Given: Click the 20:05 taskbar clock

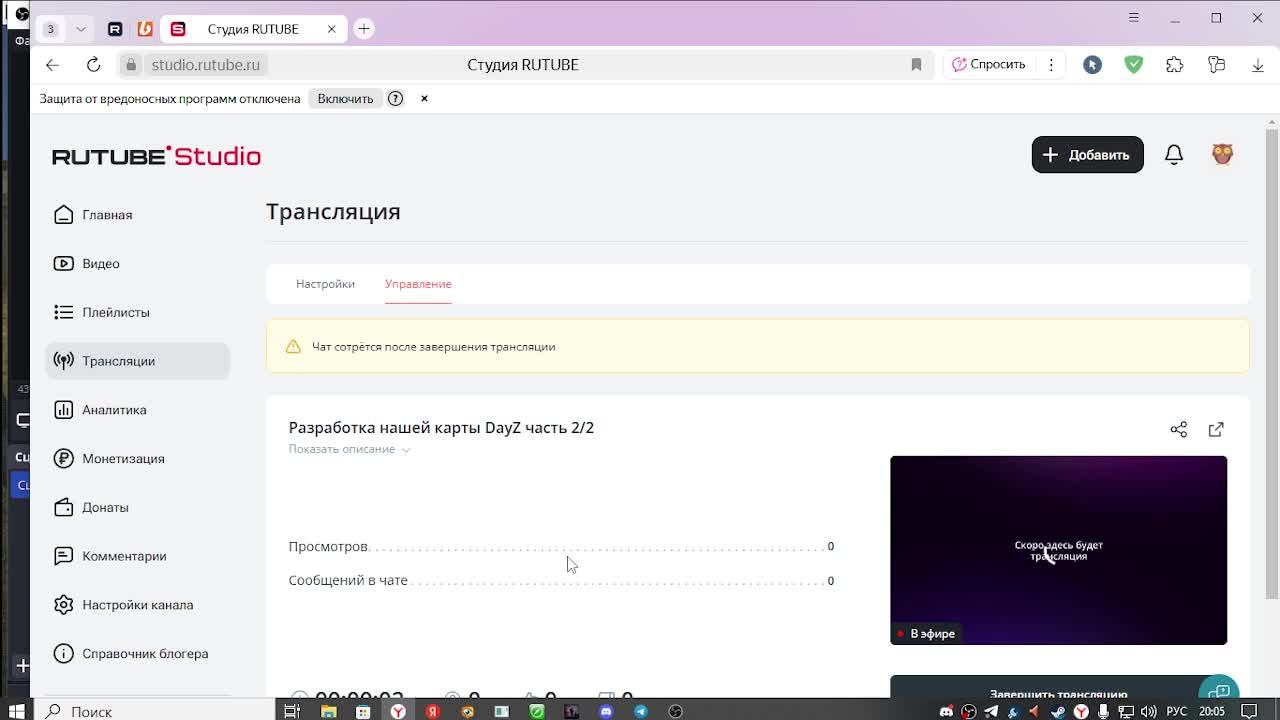Looking at the screenshot, I should coord(1212,711).
